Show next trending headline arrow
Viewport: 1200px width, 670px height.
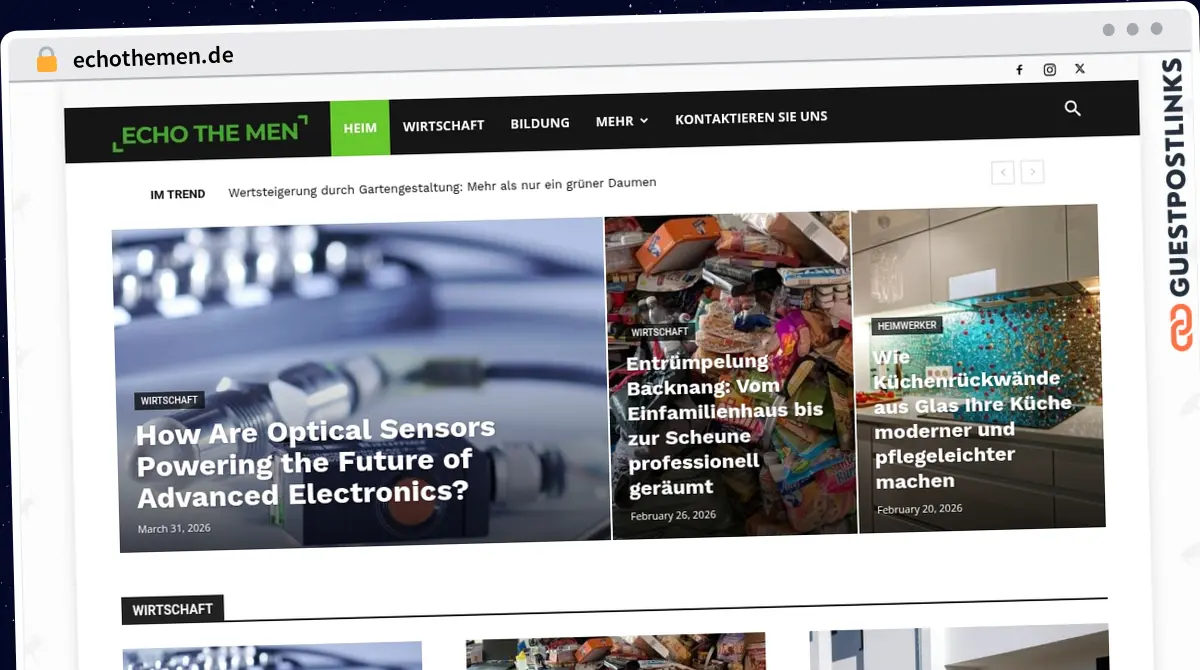coord(1033,172)
